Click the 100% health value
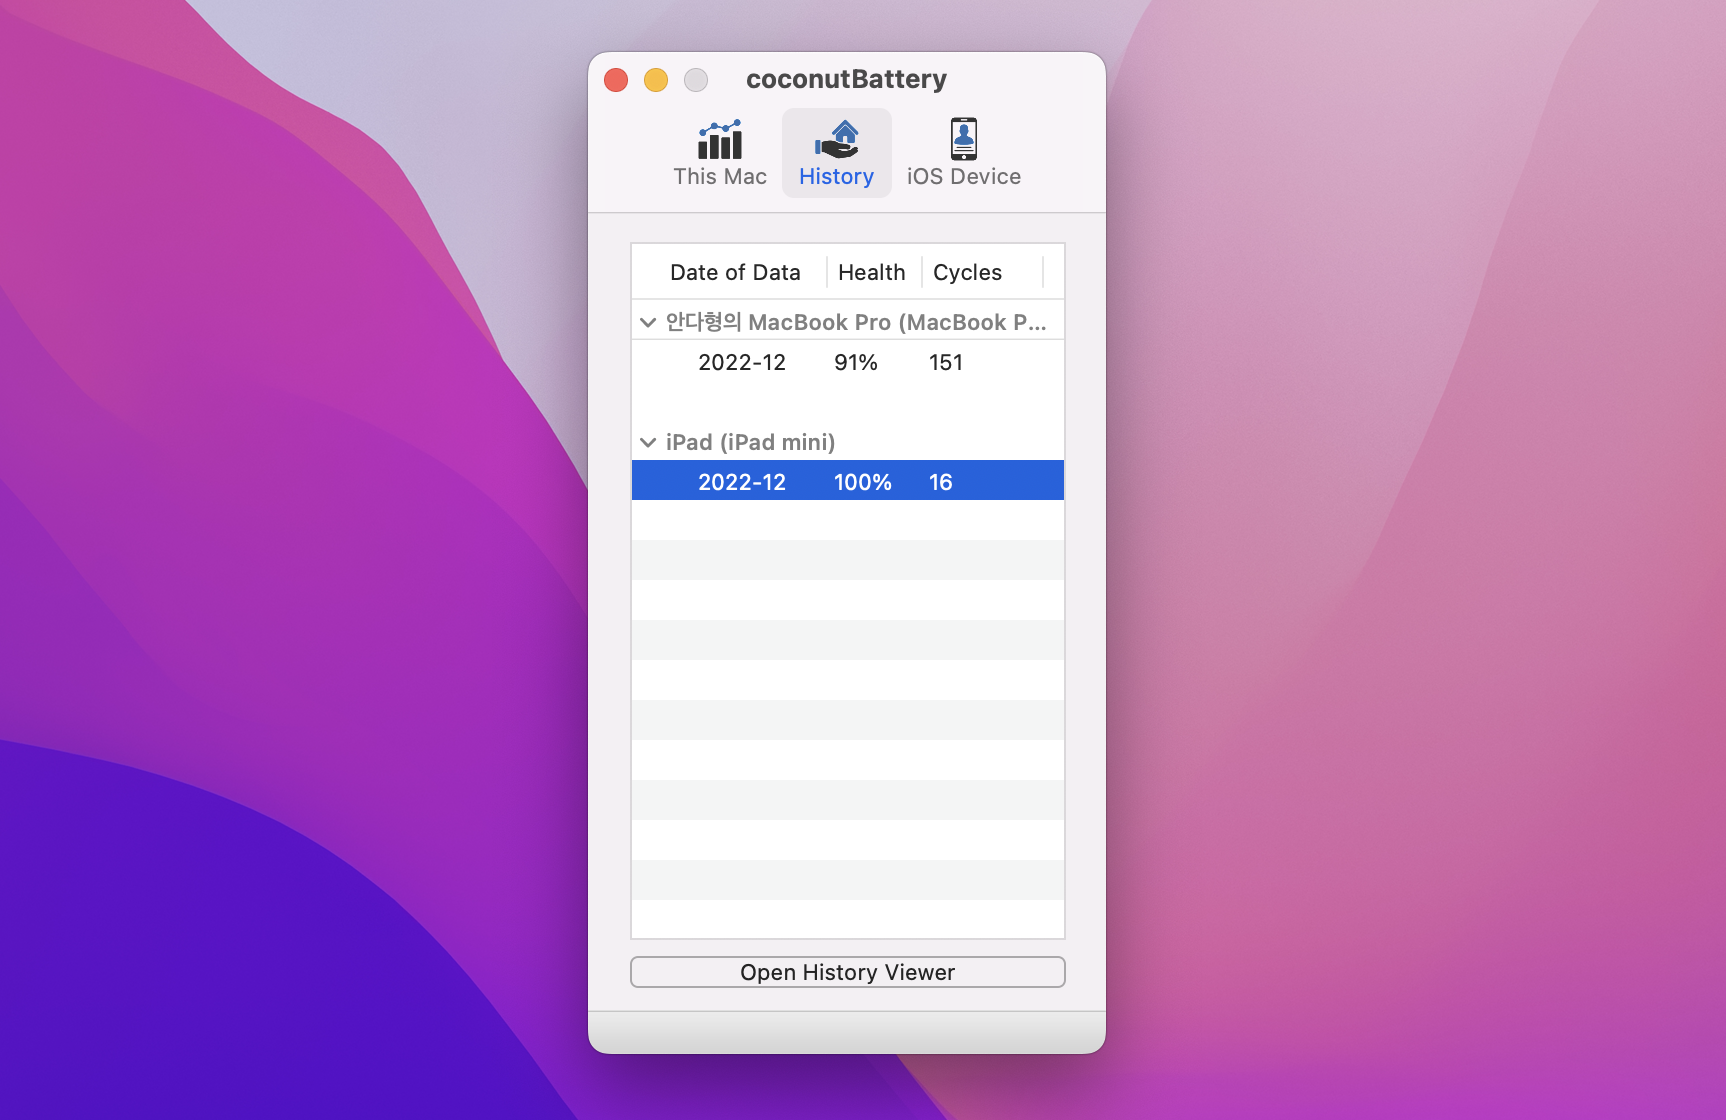 click(x=863, y=482)
